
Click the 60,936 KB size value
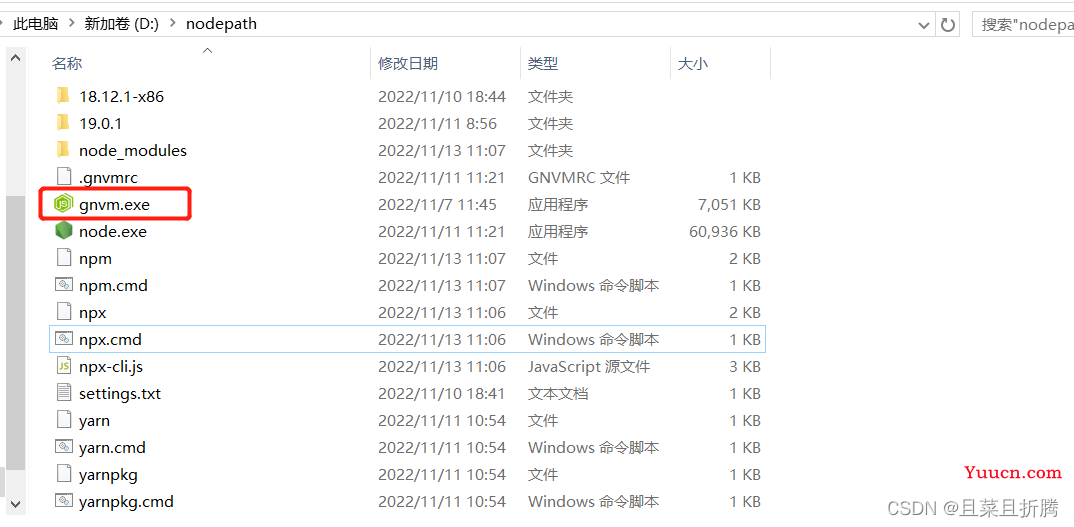pyautogui.click(x=725, y=232)
